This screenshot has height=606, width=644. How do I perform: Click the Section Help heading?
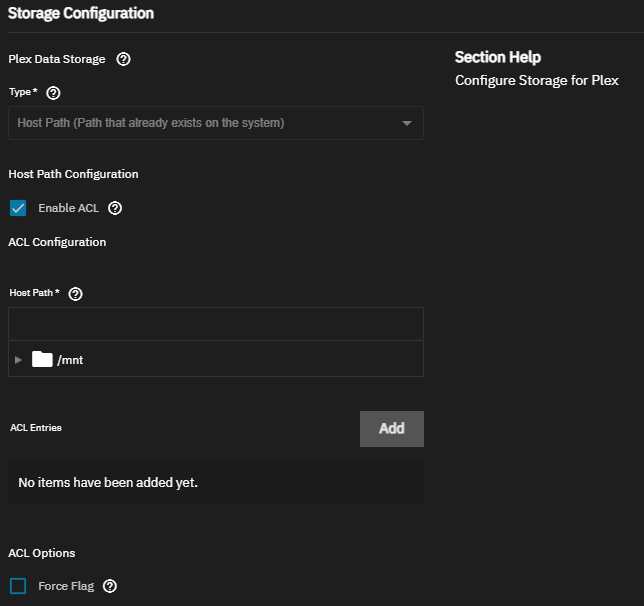(498, 57)
